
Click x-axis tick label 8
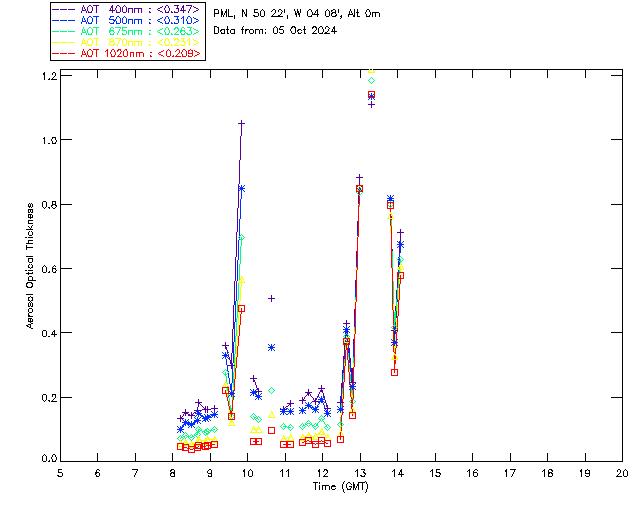173,473
